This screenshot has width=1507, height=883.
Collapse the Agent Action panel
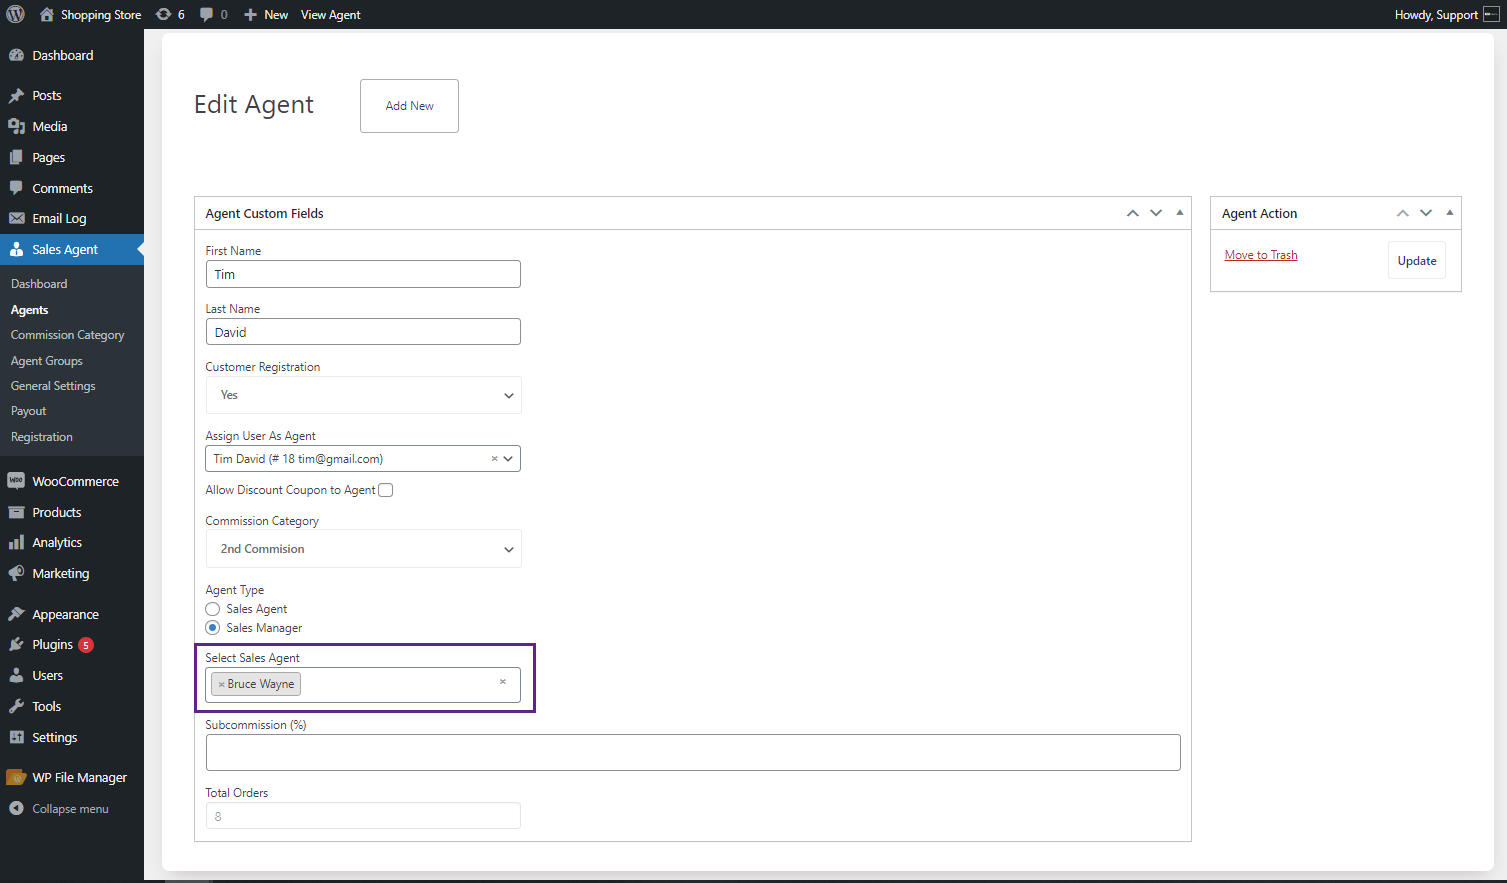(x=1450, y=213)
